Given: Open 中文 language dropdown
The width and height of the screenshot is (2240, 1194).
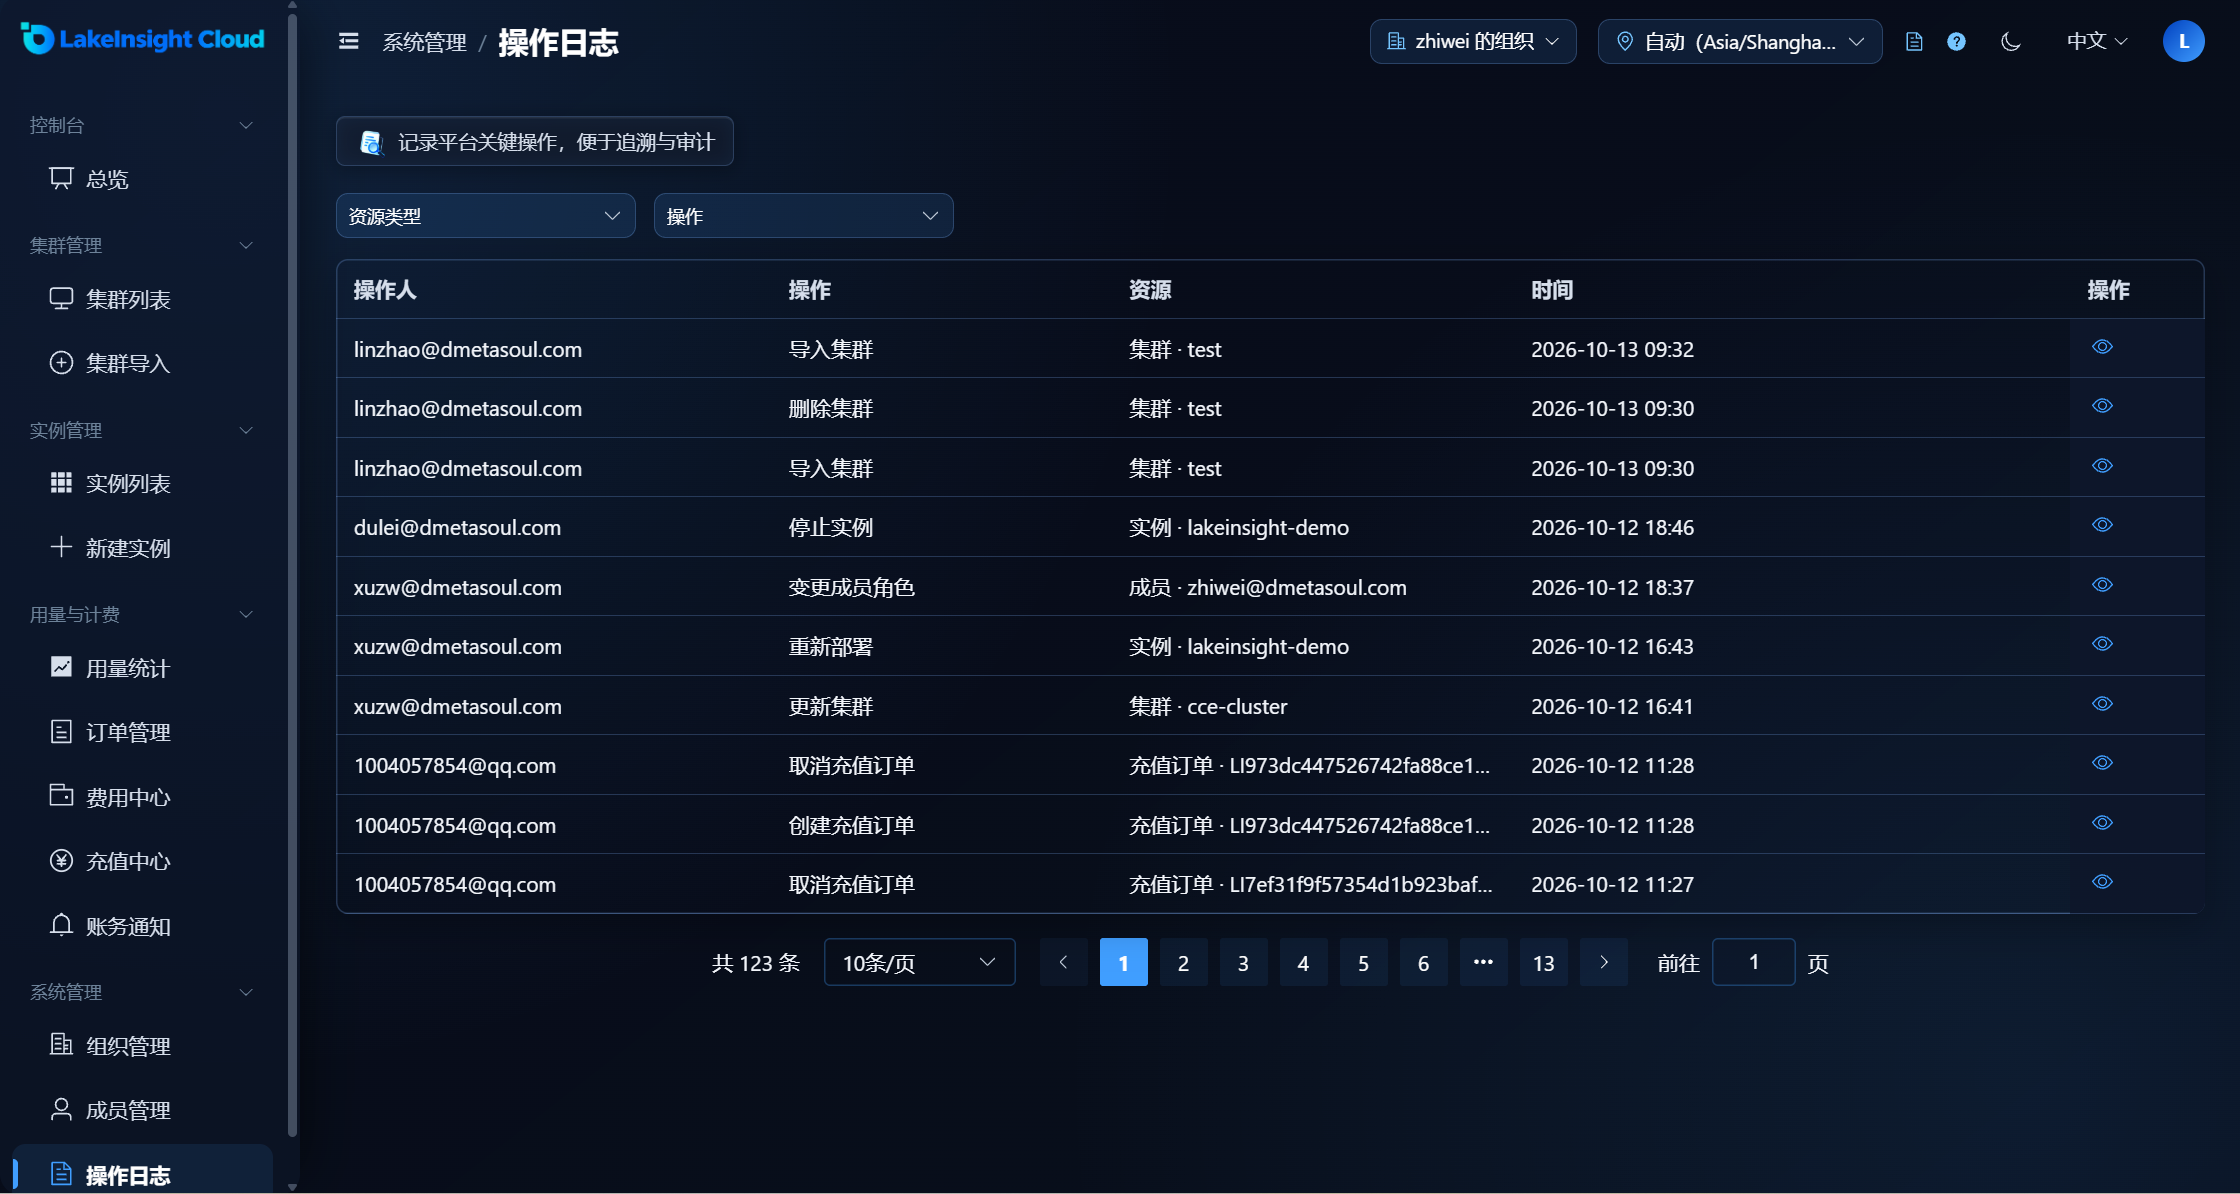Looking at the screenshot, I should (2097, 41).
